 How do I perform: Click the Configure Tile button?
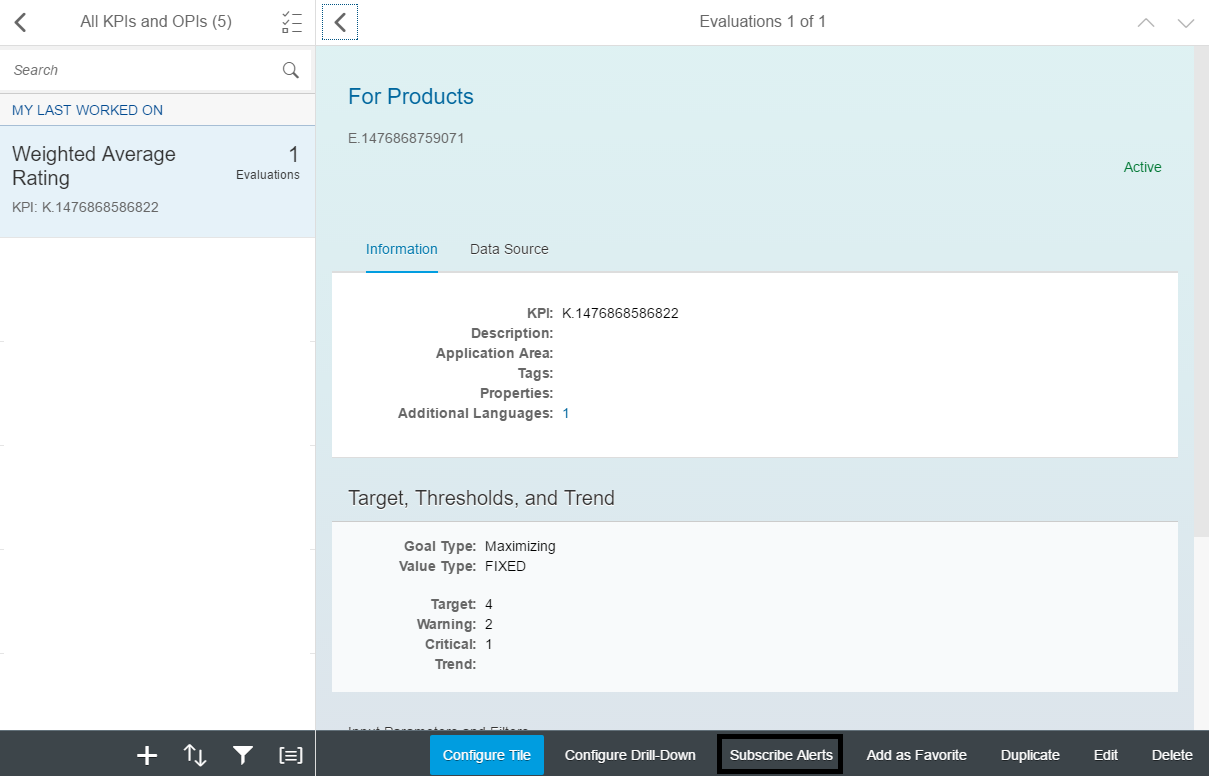click(487, 755)
